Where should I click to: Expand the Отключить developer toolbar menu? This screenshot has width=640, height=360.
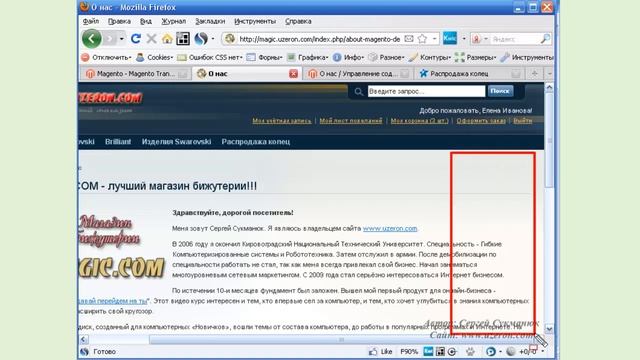[x=106, y=58]
